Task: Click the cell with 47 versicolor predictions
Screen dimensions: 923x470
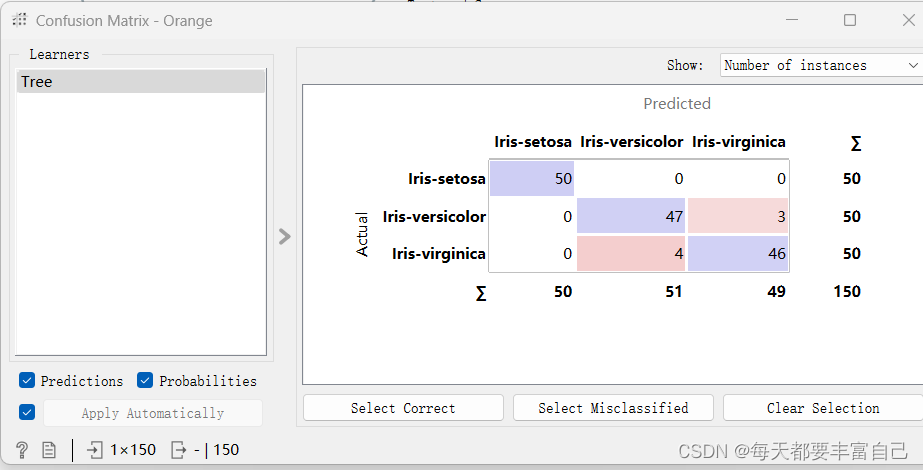Action: (631, 216)
